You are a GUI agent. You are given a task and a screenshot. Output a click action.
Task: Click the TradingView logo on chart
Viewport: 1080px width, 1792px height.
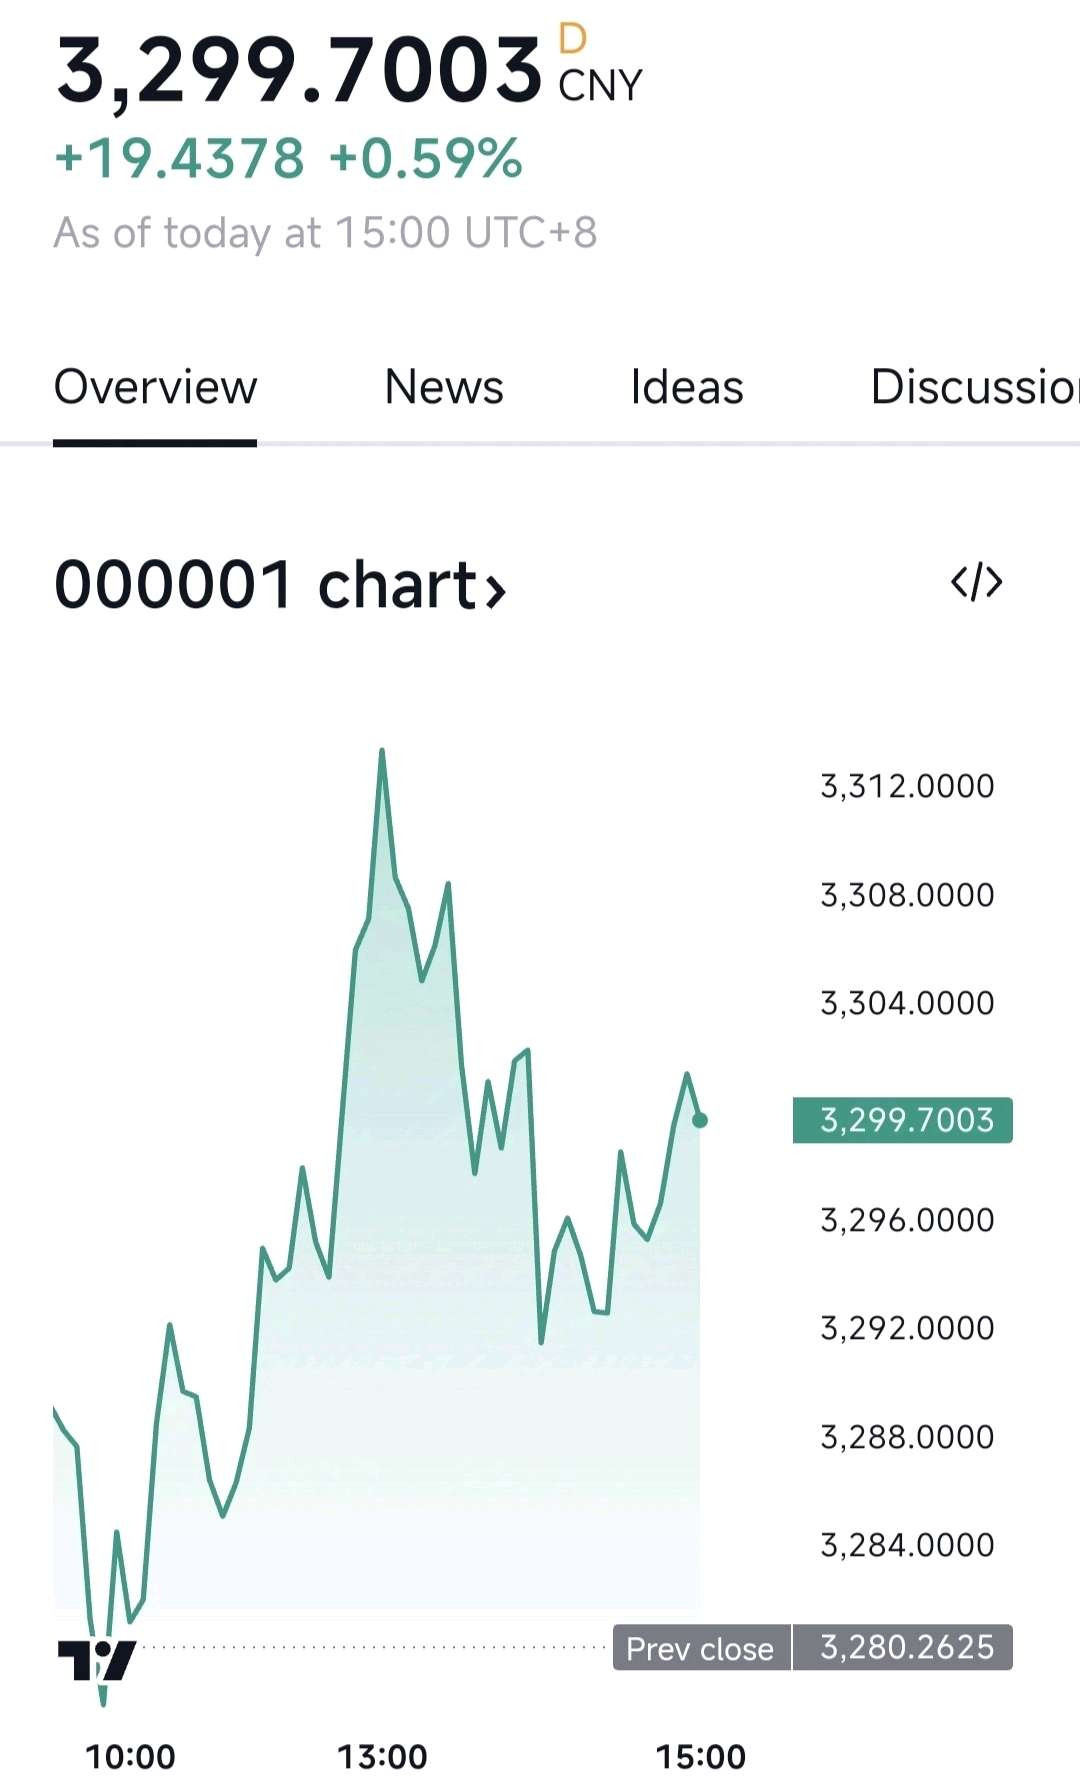click(96, 1661)
